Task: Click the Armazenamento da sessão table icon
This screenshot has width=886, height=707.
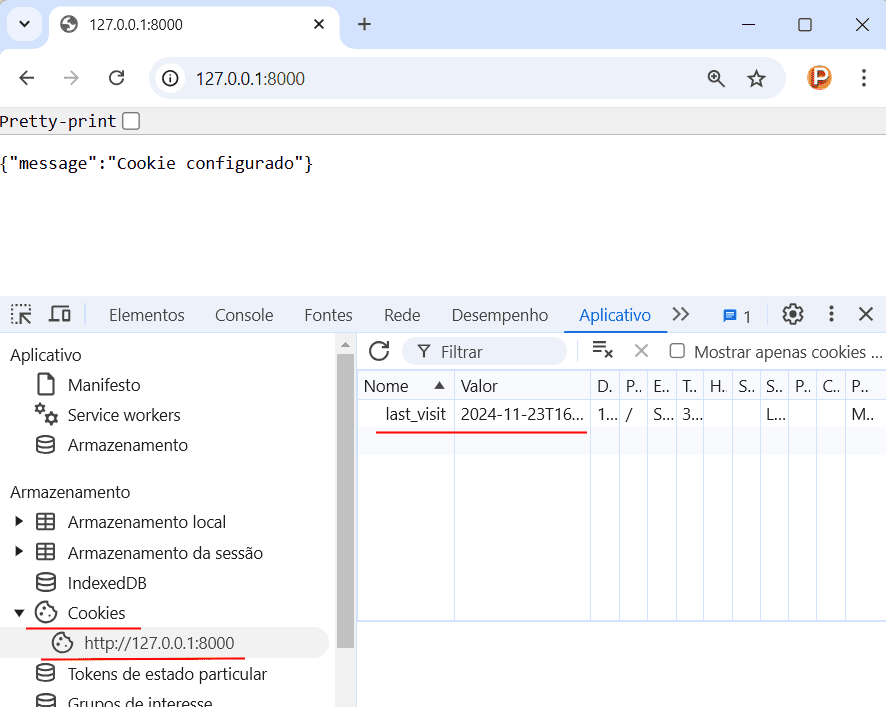Action: [46, 552]
